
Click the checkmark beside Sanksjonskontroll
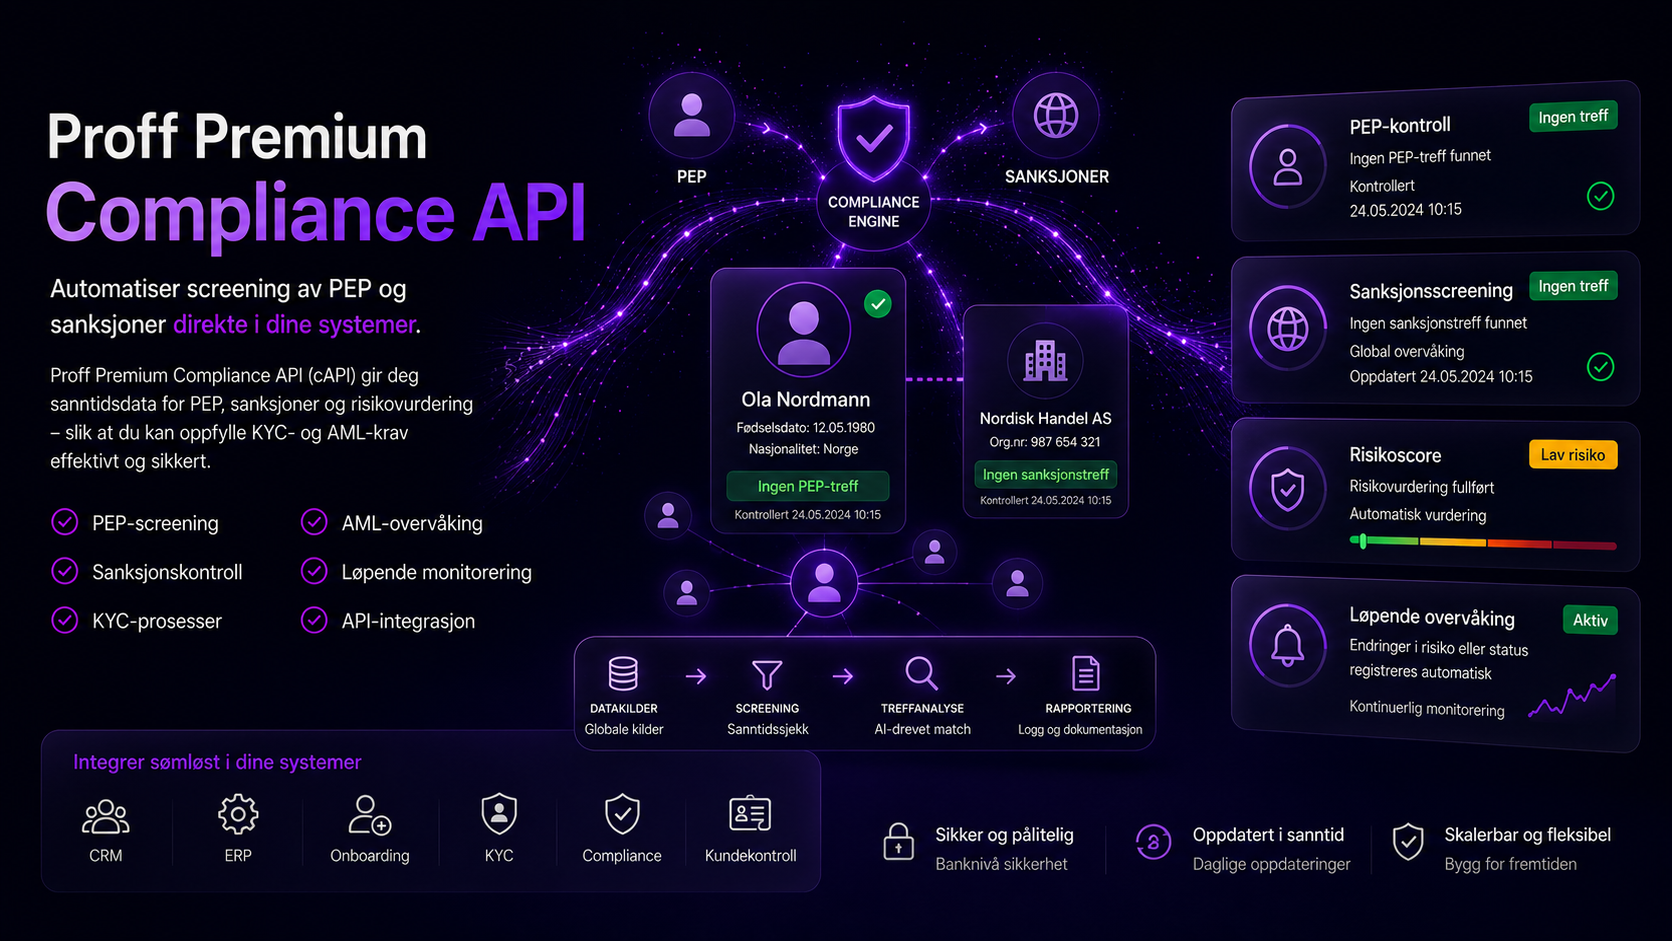65,571
